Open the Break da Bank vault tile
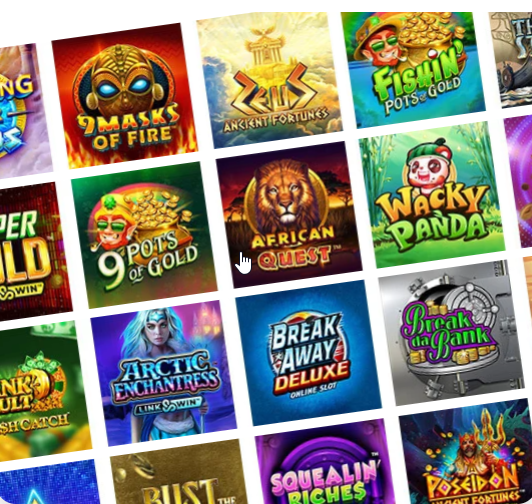The image size is (532, 504). click(x=452, y=333)
